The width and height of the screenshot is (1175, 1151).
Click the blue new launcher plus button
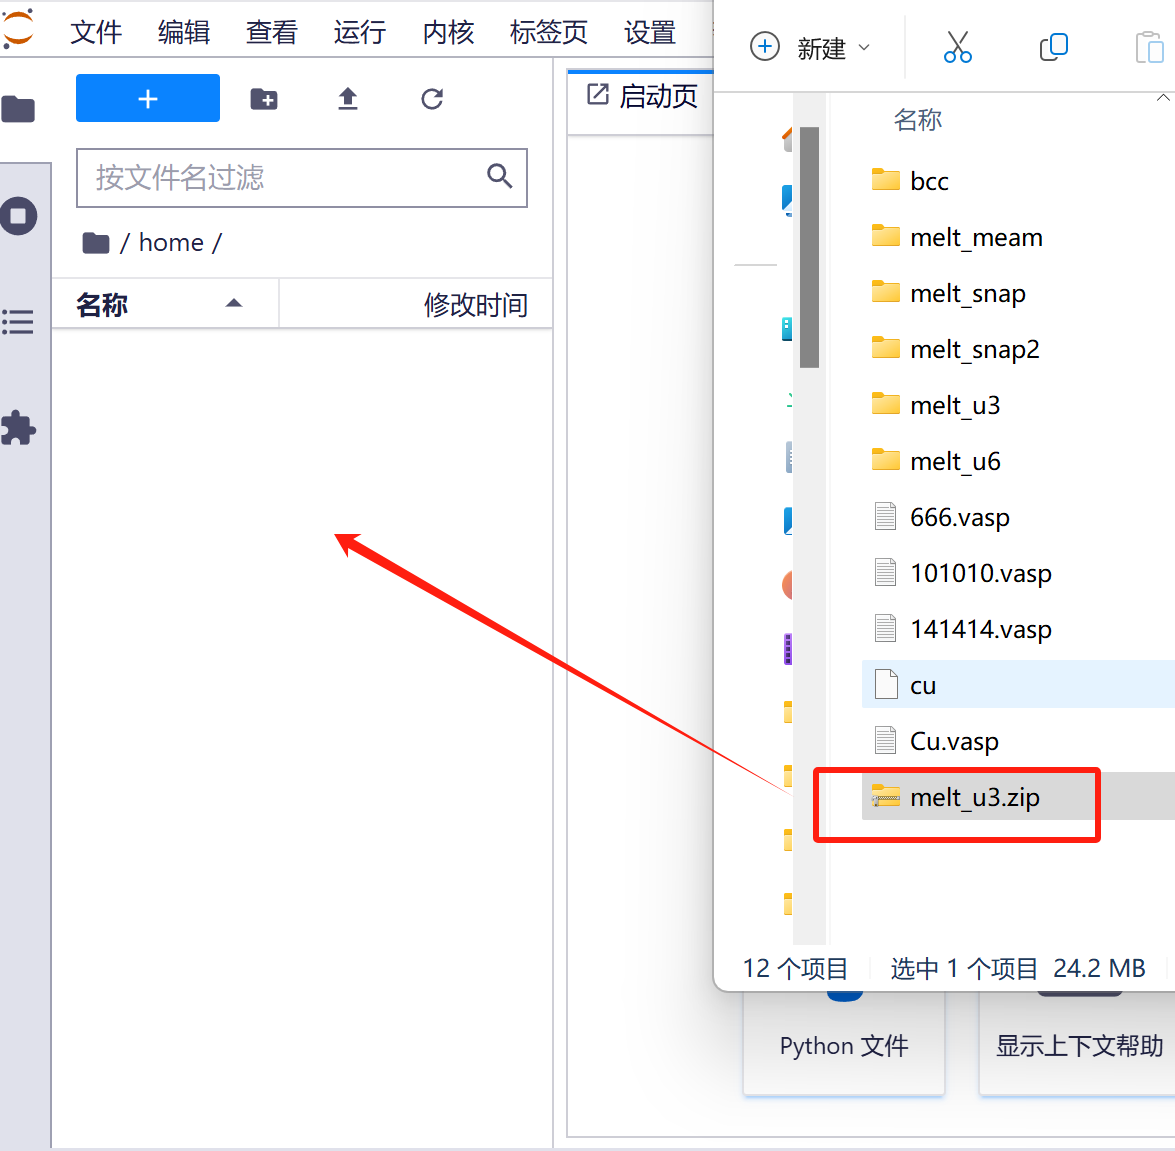(x=148, y=98)
